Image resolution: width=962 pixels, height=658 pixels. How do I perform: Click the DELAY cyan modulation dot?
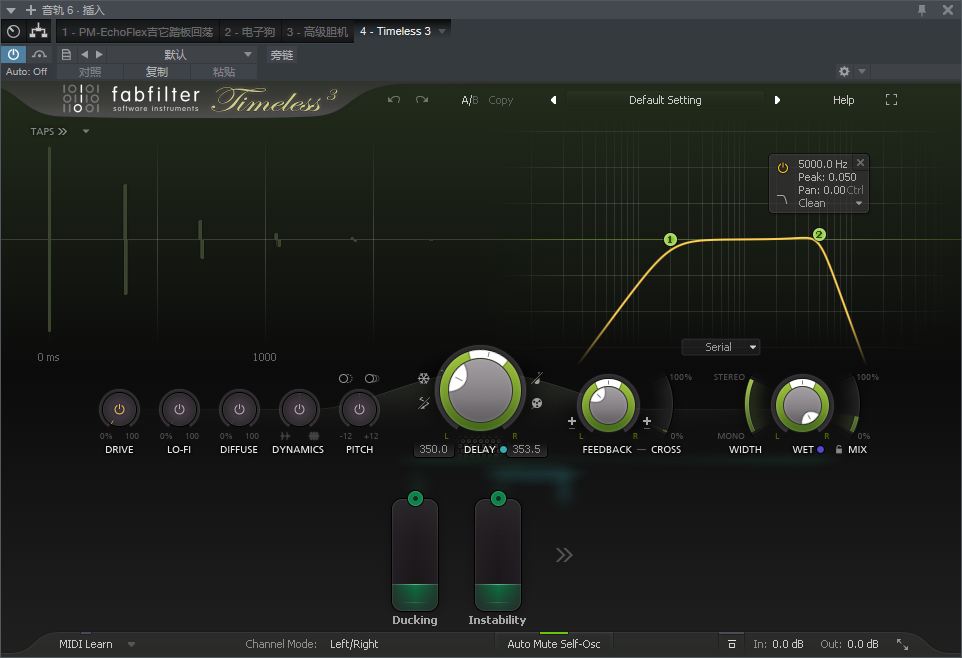click(503, 449)
